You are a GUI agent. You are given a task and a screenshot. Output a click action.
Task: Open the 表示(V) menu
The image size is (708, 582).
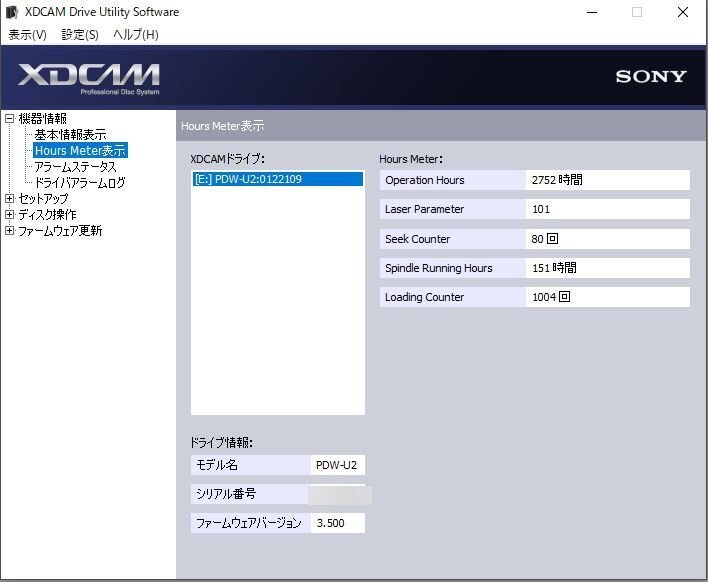pyautogui.click(x=28, y=35)
